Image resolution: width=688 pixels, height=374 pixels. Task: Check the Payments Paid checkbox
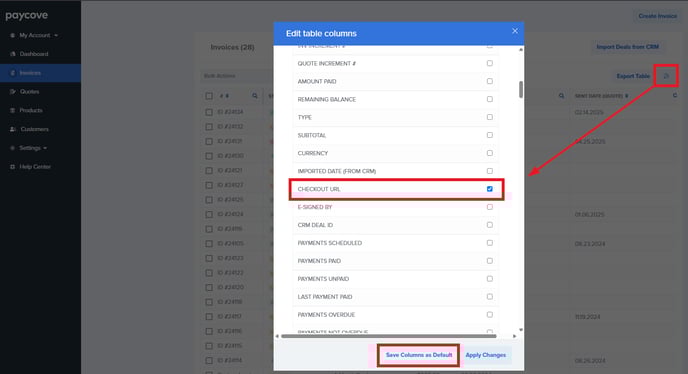click(x=490, y=261)
